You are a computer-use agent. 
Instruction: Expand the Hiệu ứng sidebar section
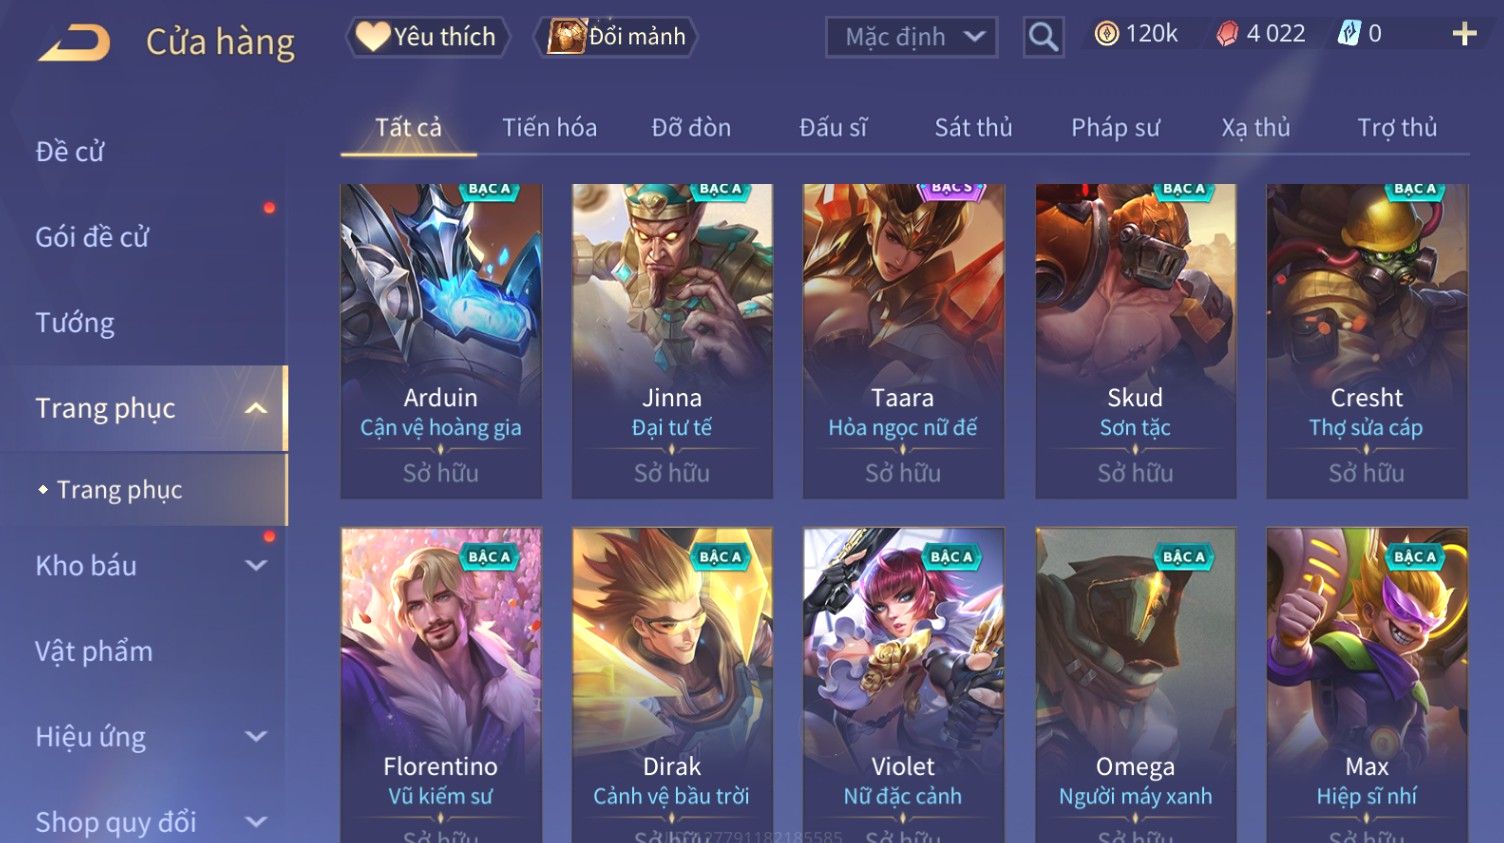coord(256,736)
